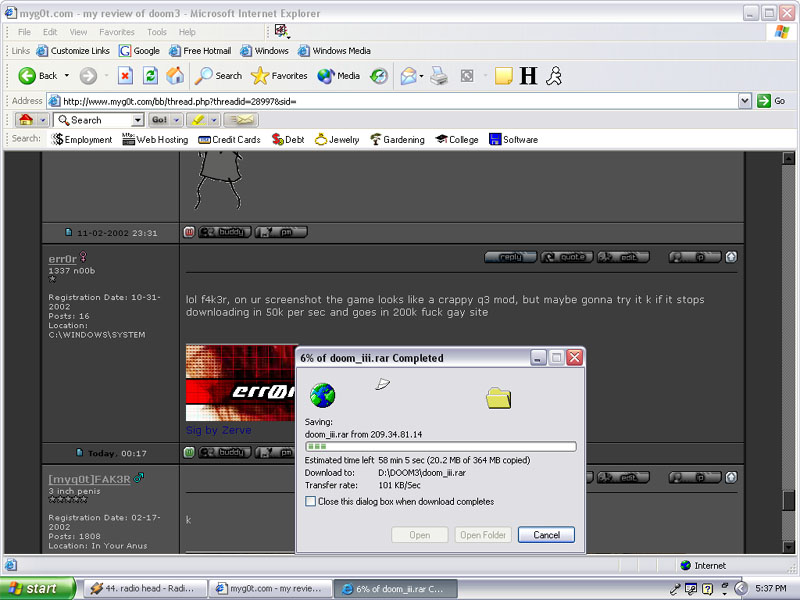Click the yellow highlighter icon

198,120
